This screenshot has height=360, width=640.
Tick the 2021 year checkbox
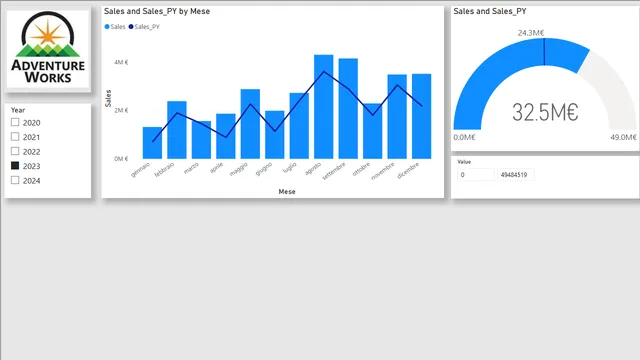coord(15,136)
